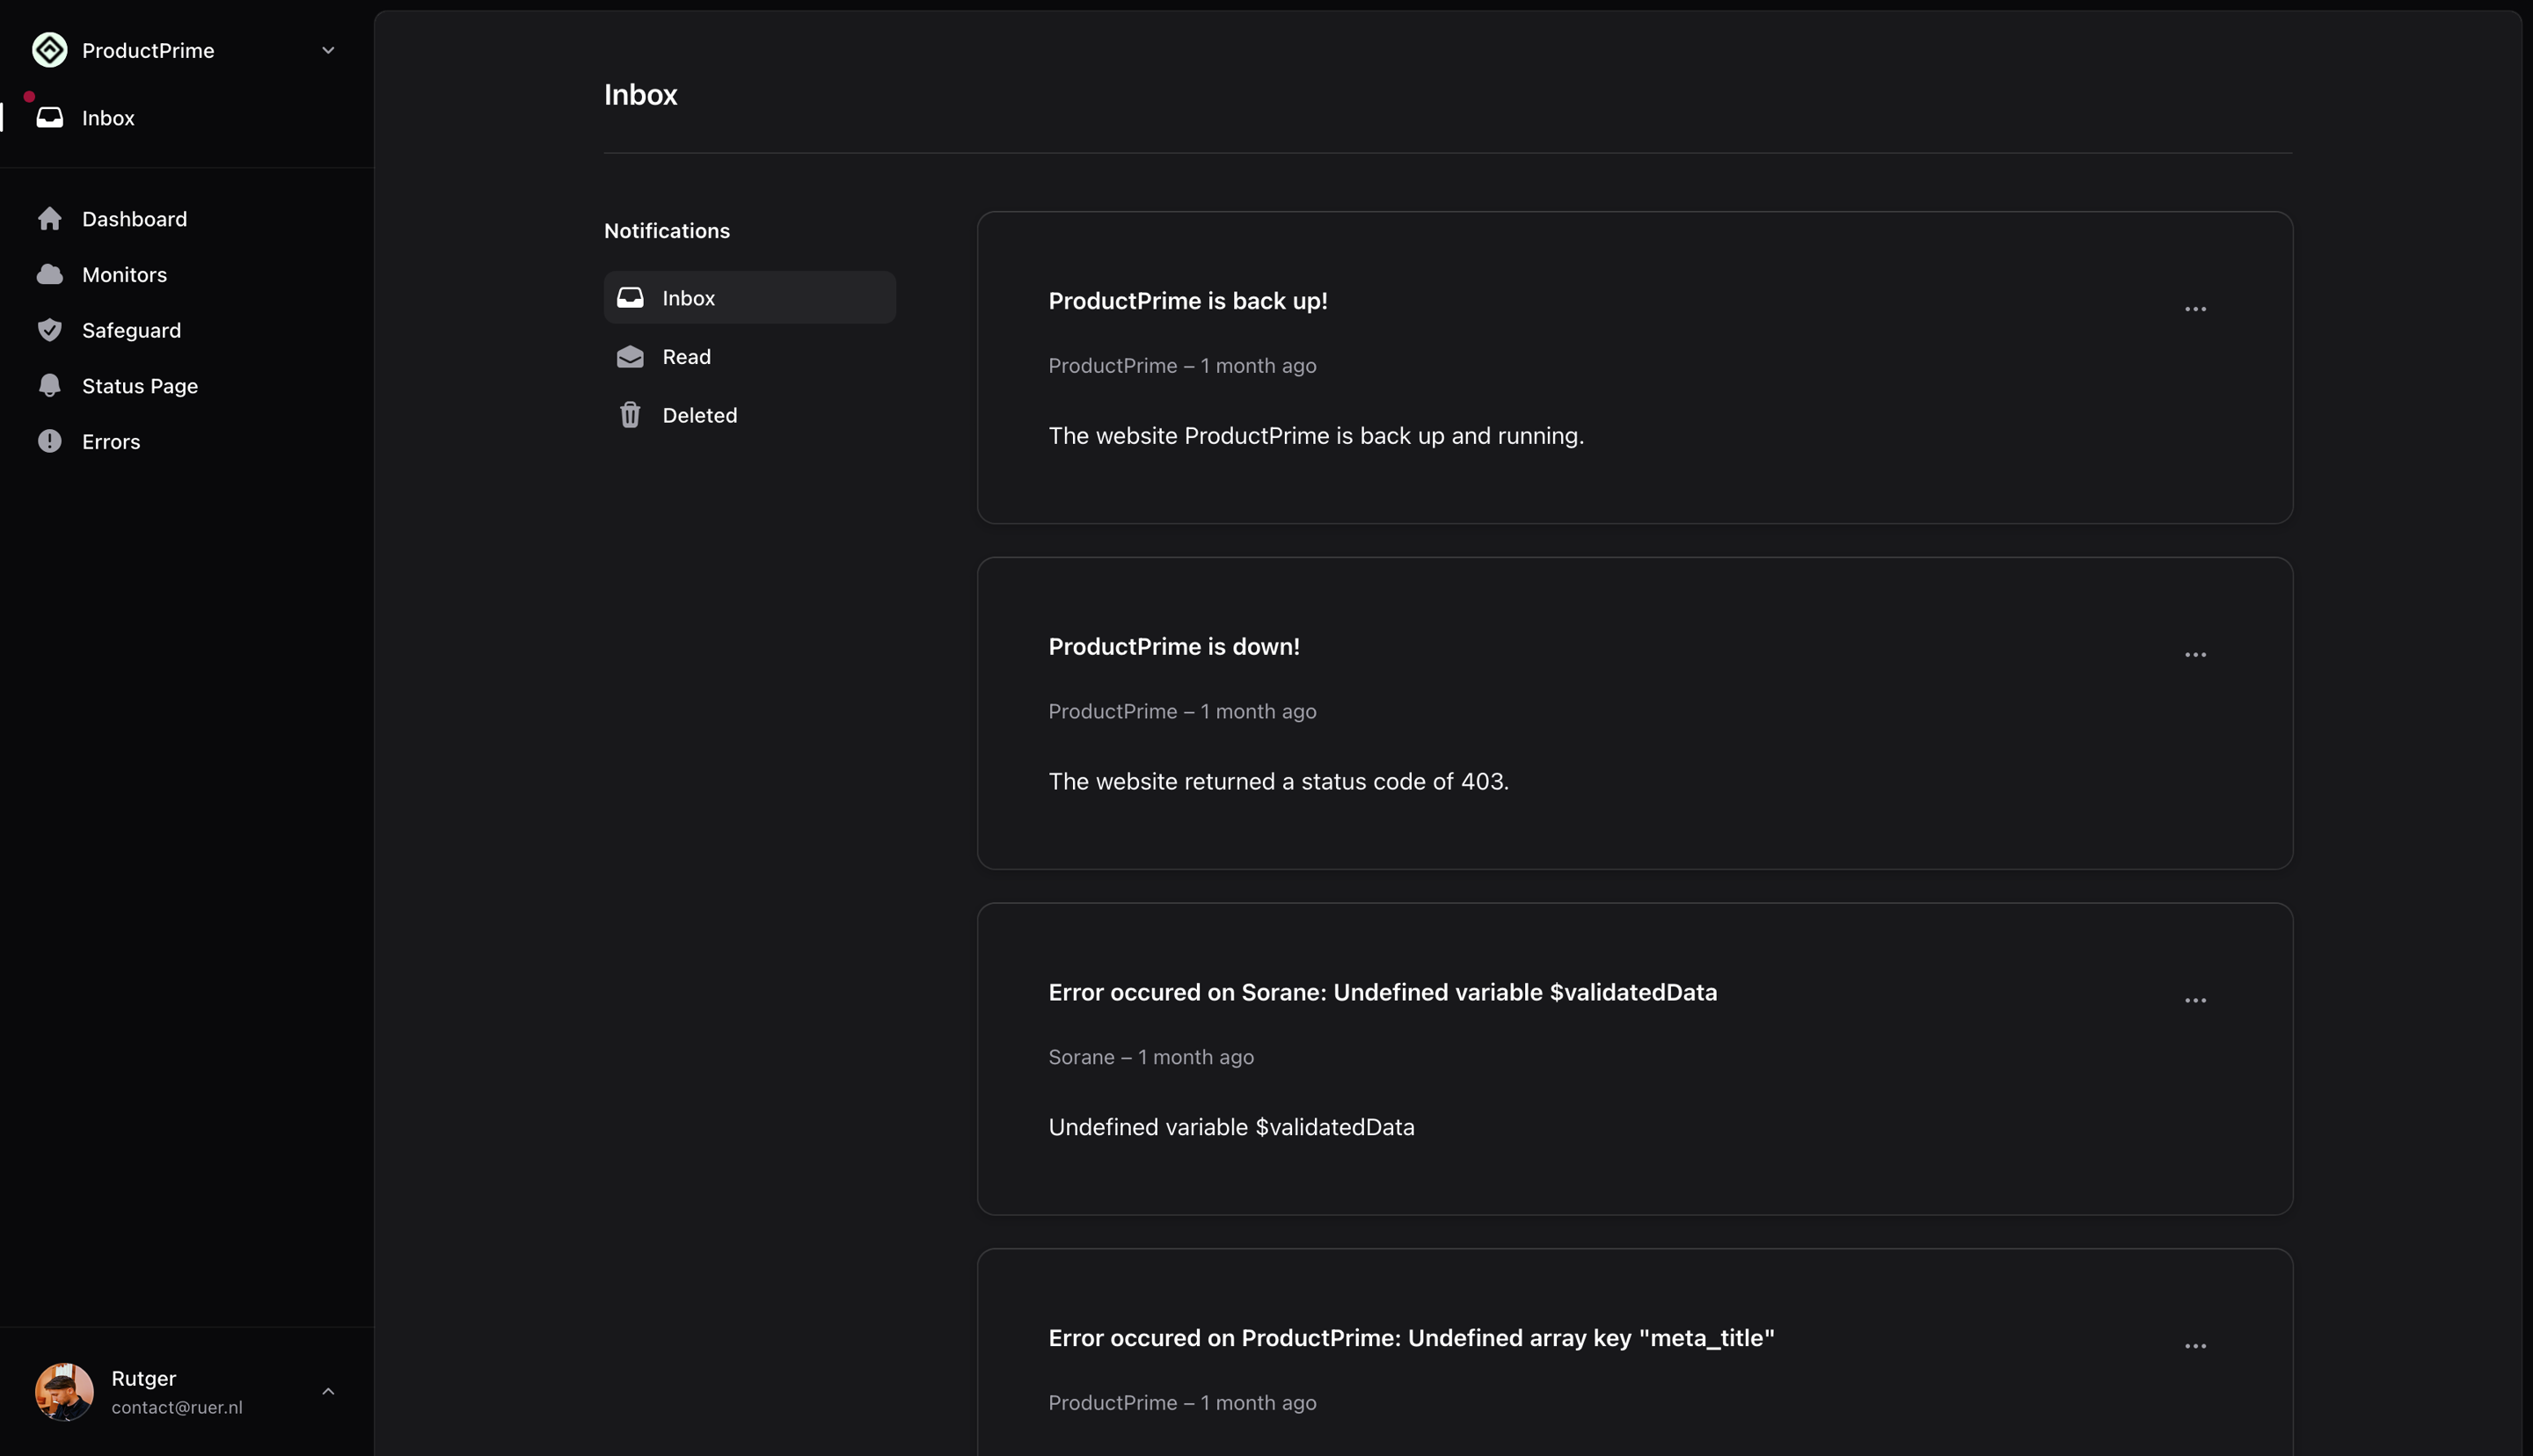Open options for 'ProductPrime is back up!' notification

point(2195,309)
